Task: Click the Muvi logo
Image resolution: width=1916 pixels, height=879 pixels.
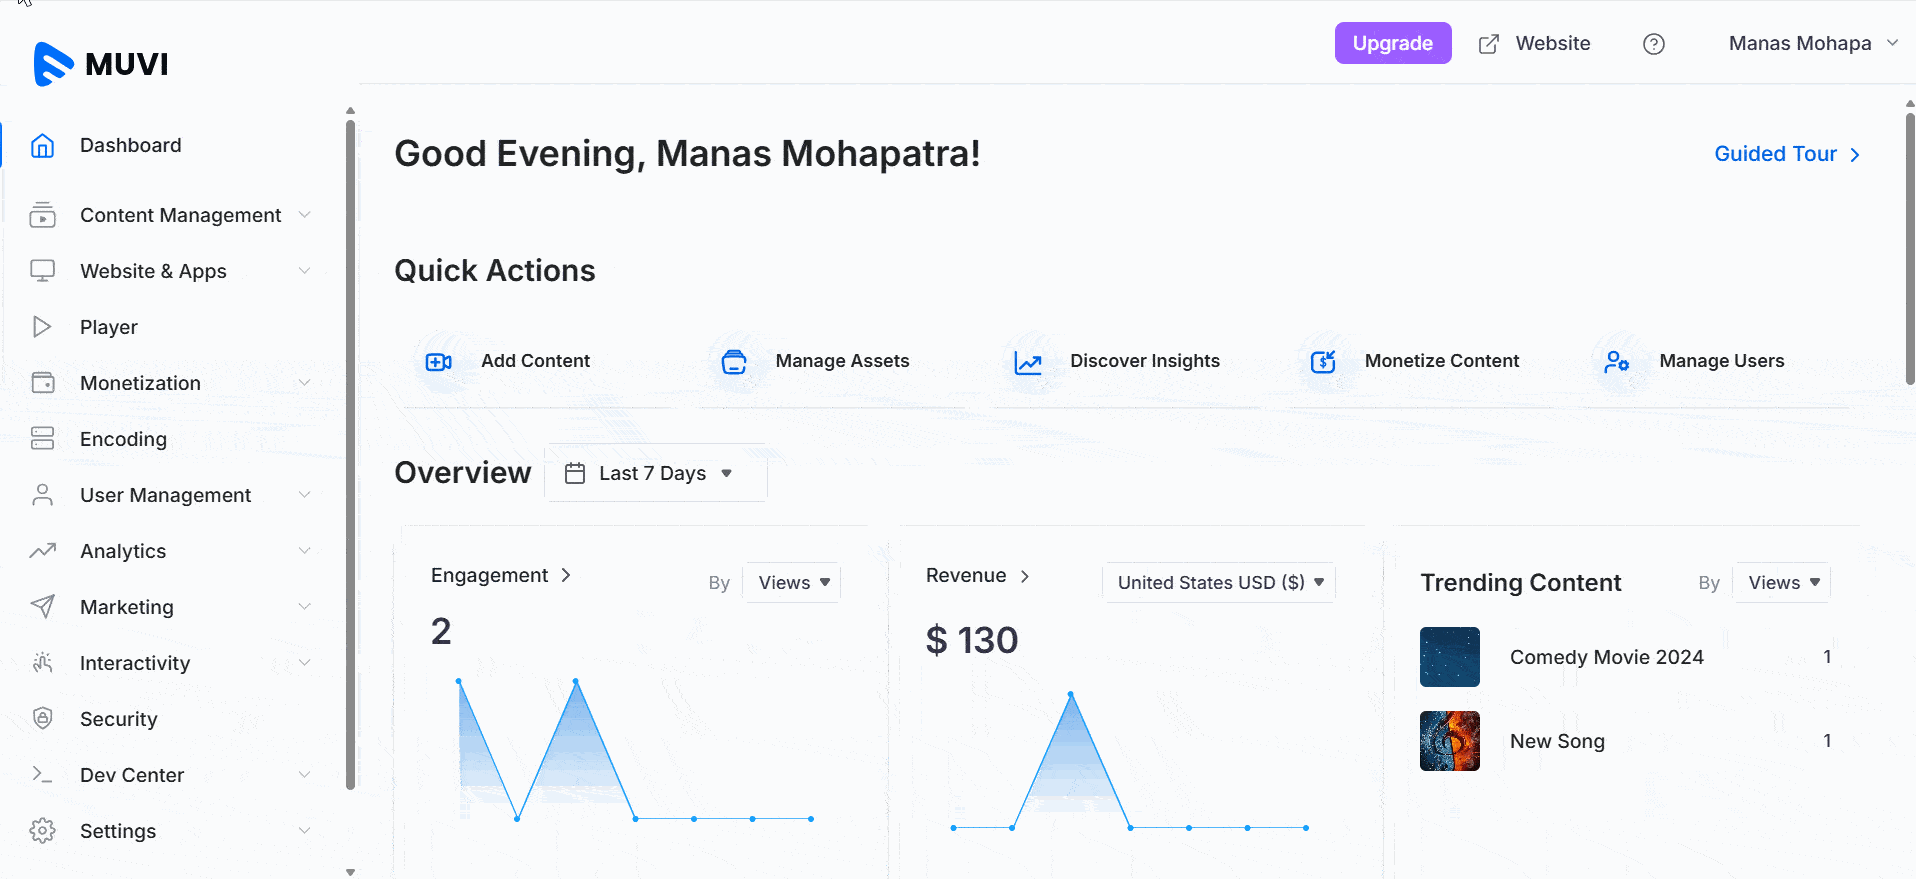Action: click(101, 64)
